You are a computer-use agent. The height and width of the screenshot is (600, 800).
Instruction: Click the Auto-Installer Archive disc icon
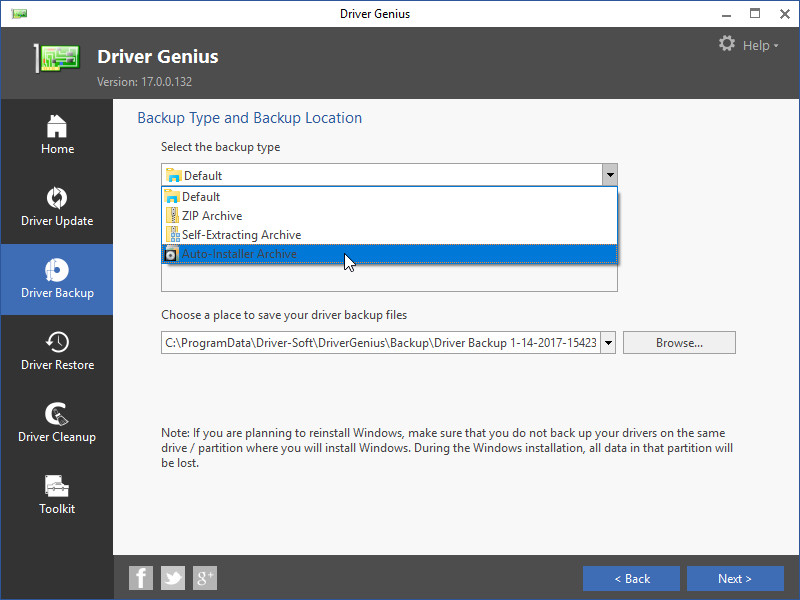click(171, 254)
